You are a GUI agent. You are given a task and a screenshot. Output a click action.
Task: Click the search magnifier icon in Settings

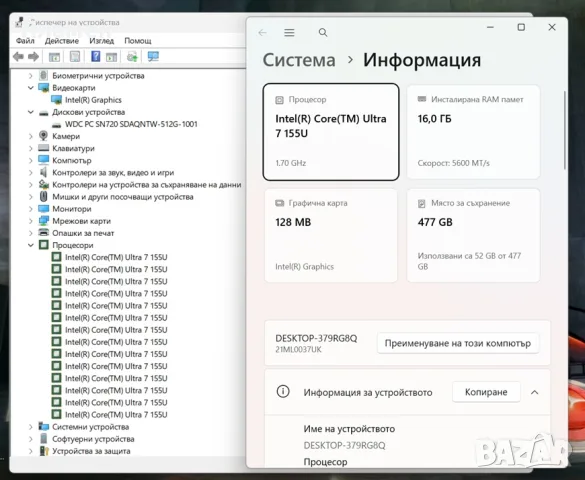click(x=323, y=33)
